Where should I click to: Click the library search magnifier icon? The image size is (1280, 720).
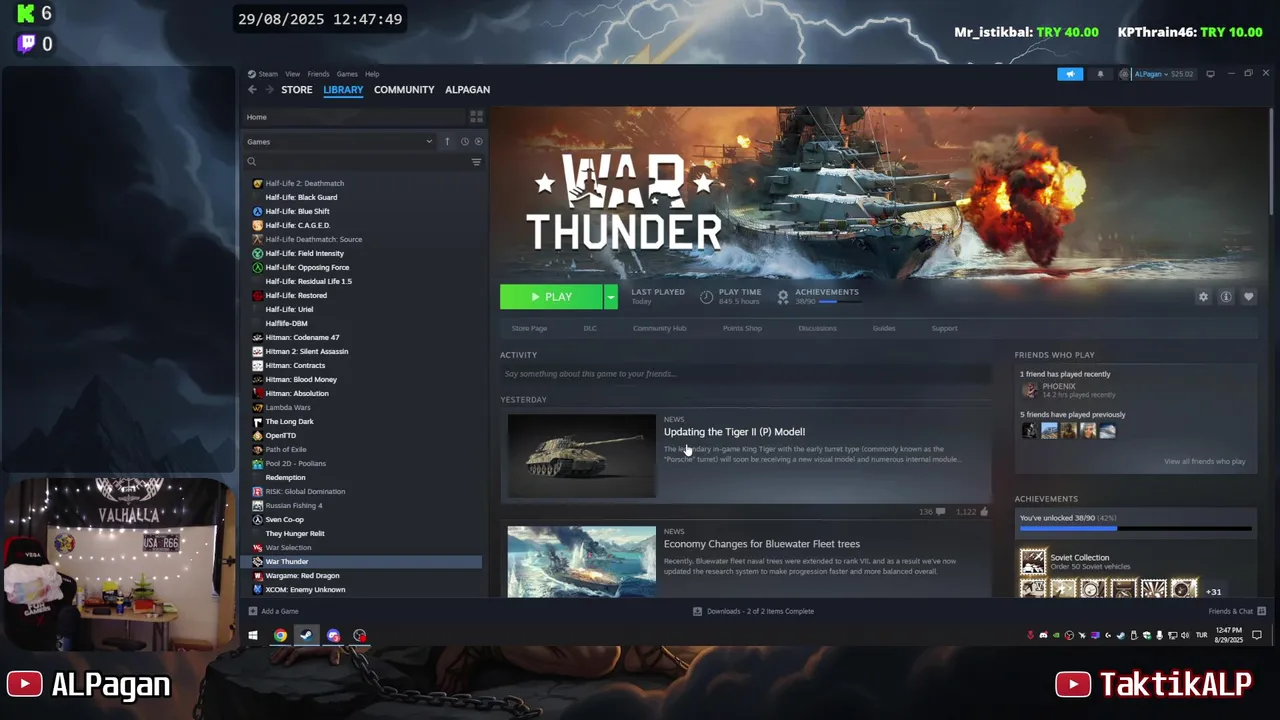(x=252, y=162)
